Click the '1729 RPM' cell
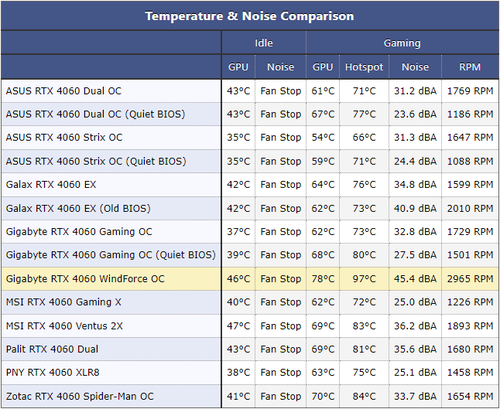Image resolution: width=500 pixels, height=409 pixels. (470, 232)
